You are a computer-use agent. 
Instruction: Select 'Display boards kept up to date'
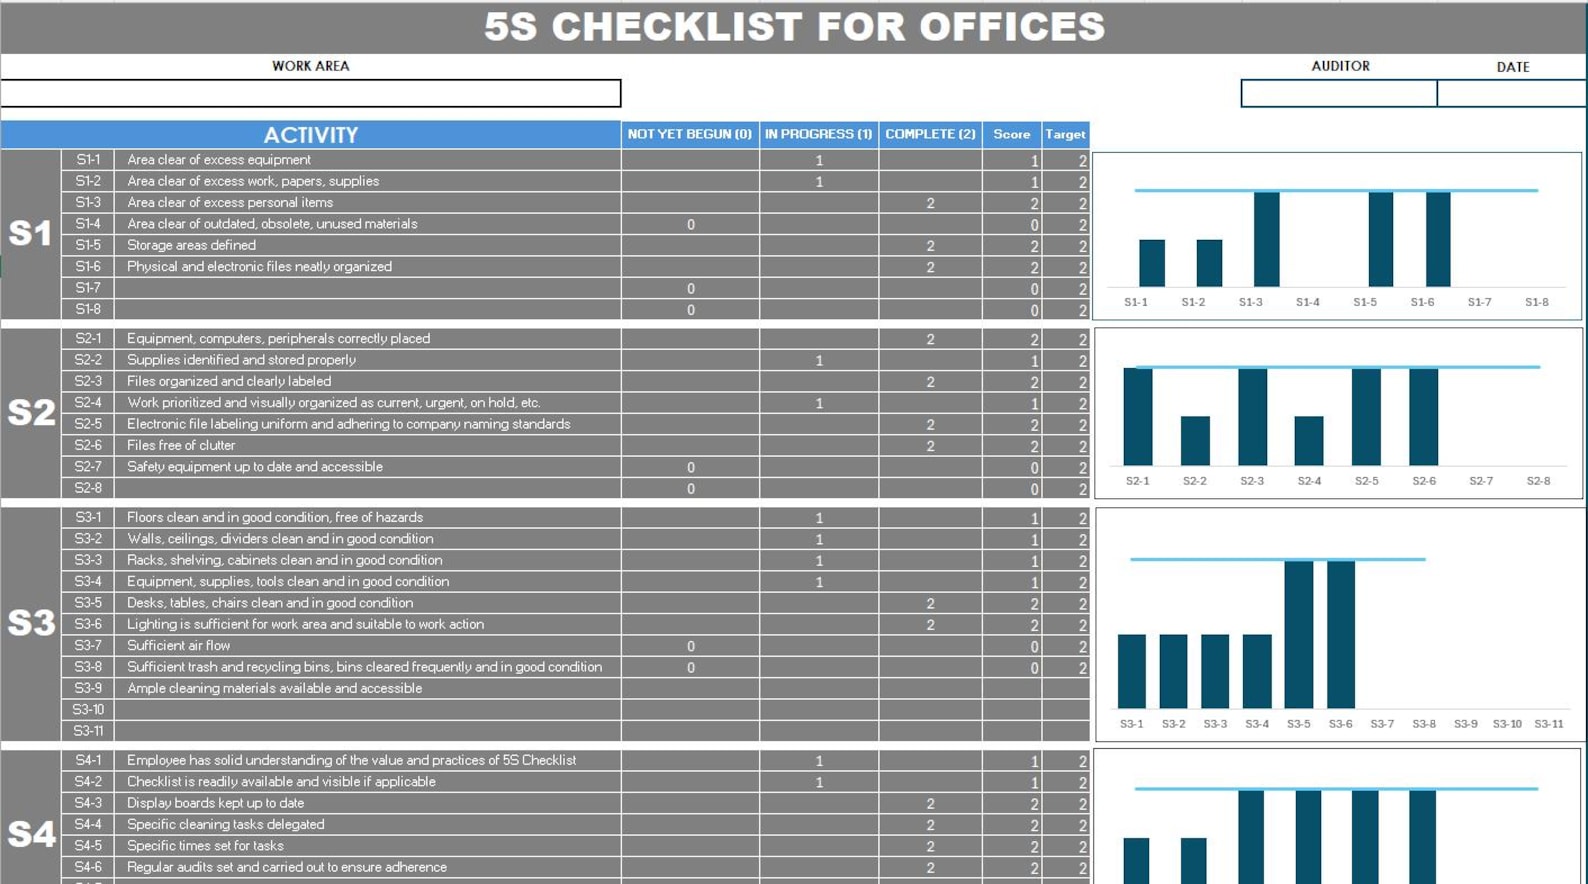[367, 803]
